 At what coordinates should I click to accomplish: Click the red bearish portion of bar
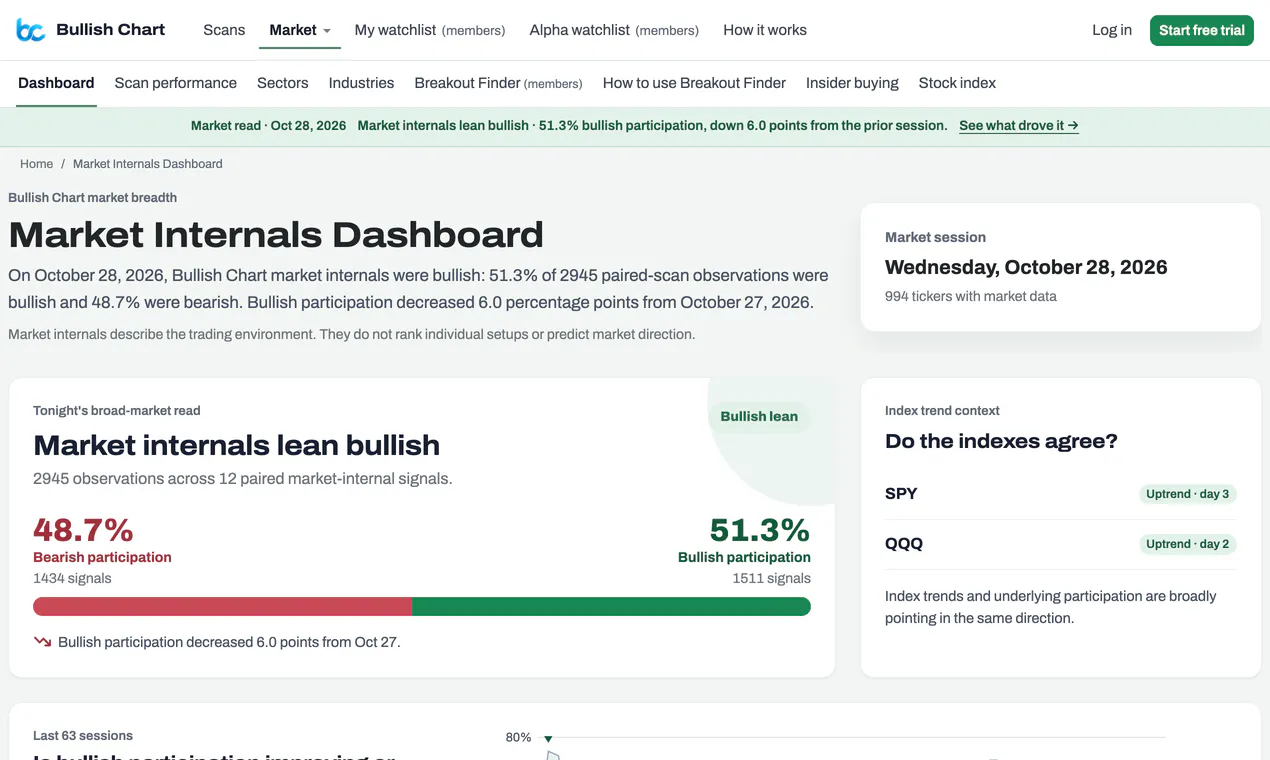point(222,606)
